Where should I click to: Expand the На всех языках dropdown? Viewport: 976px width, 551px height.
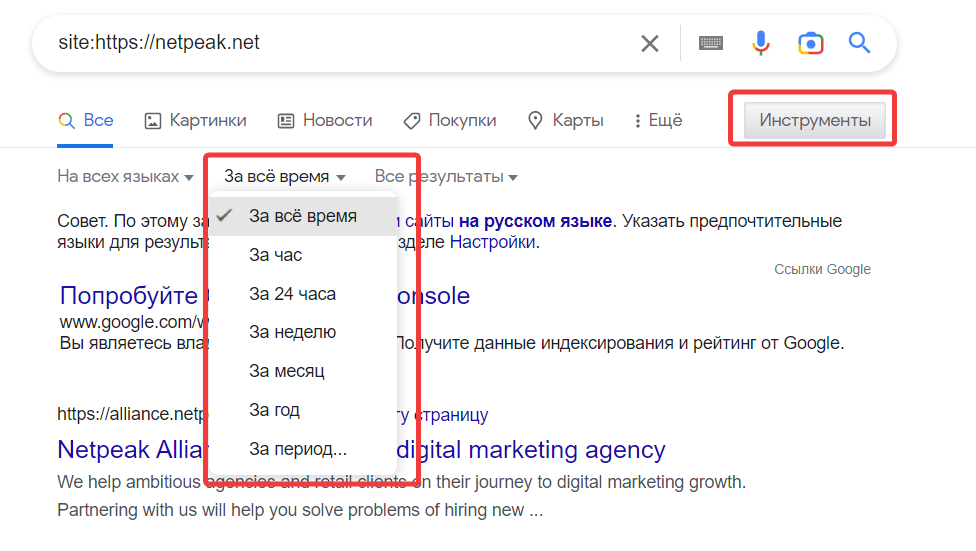[x=125, y=177]
